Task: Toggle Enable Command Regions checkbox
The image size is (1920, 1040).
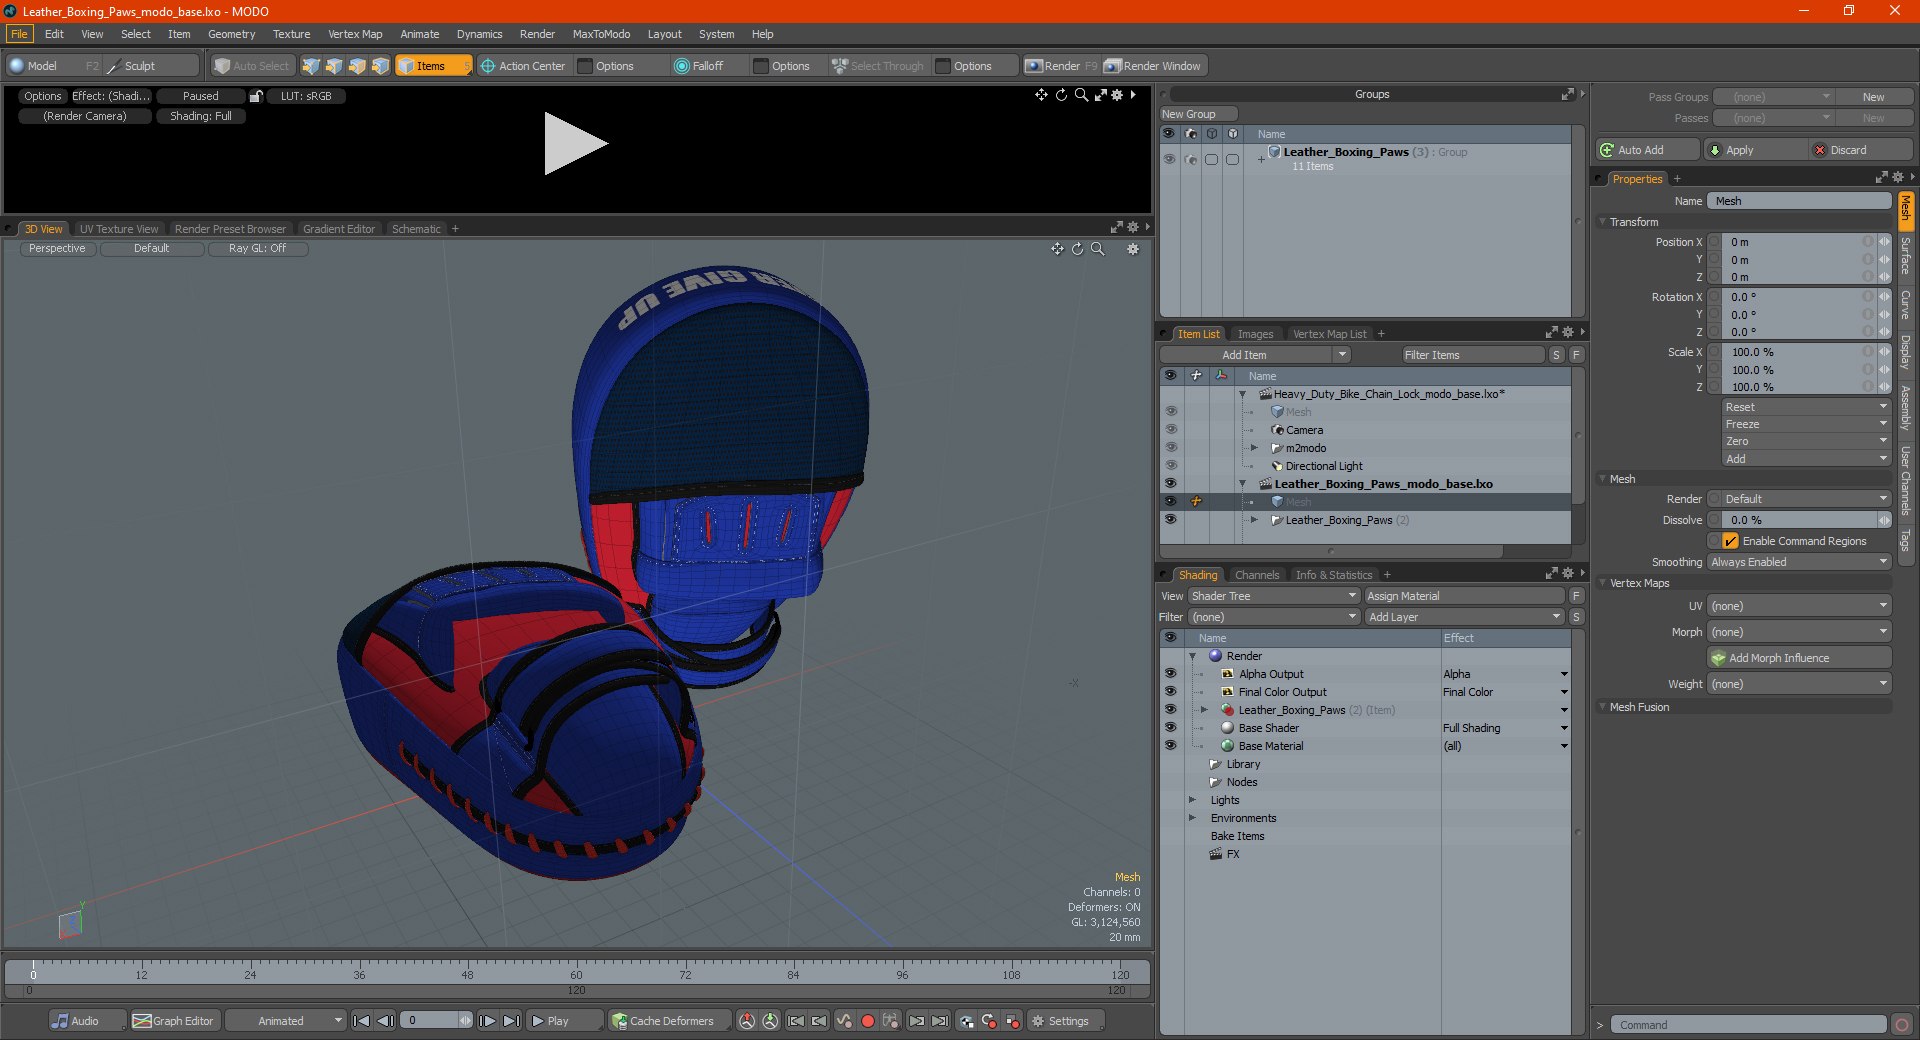Action: click(x=1730, y=541)
